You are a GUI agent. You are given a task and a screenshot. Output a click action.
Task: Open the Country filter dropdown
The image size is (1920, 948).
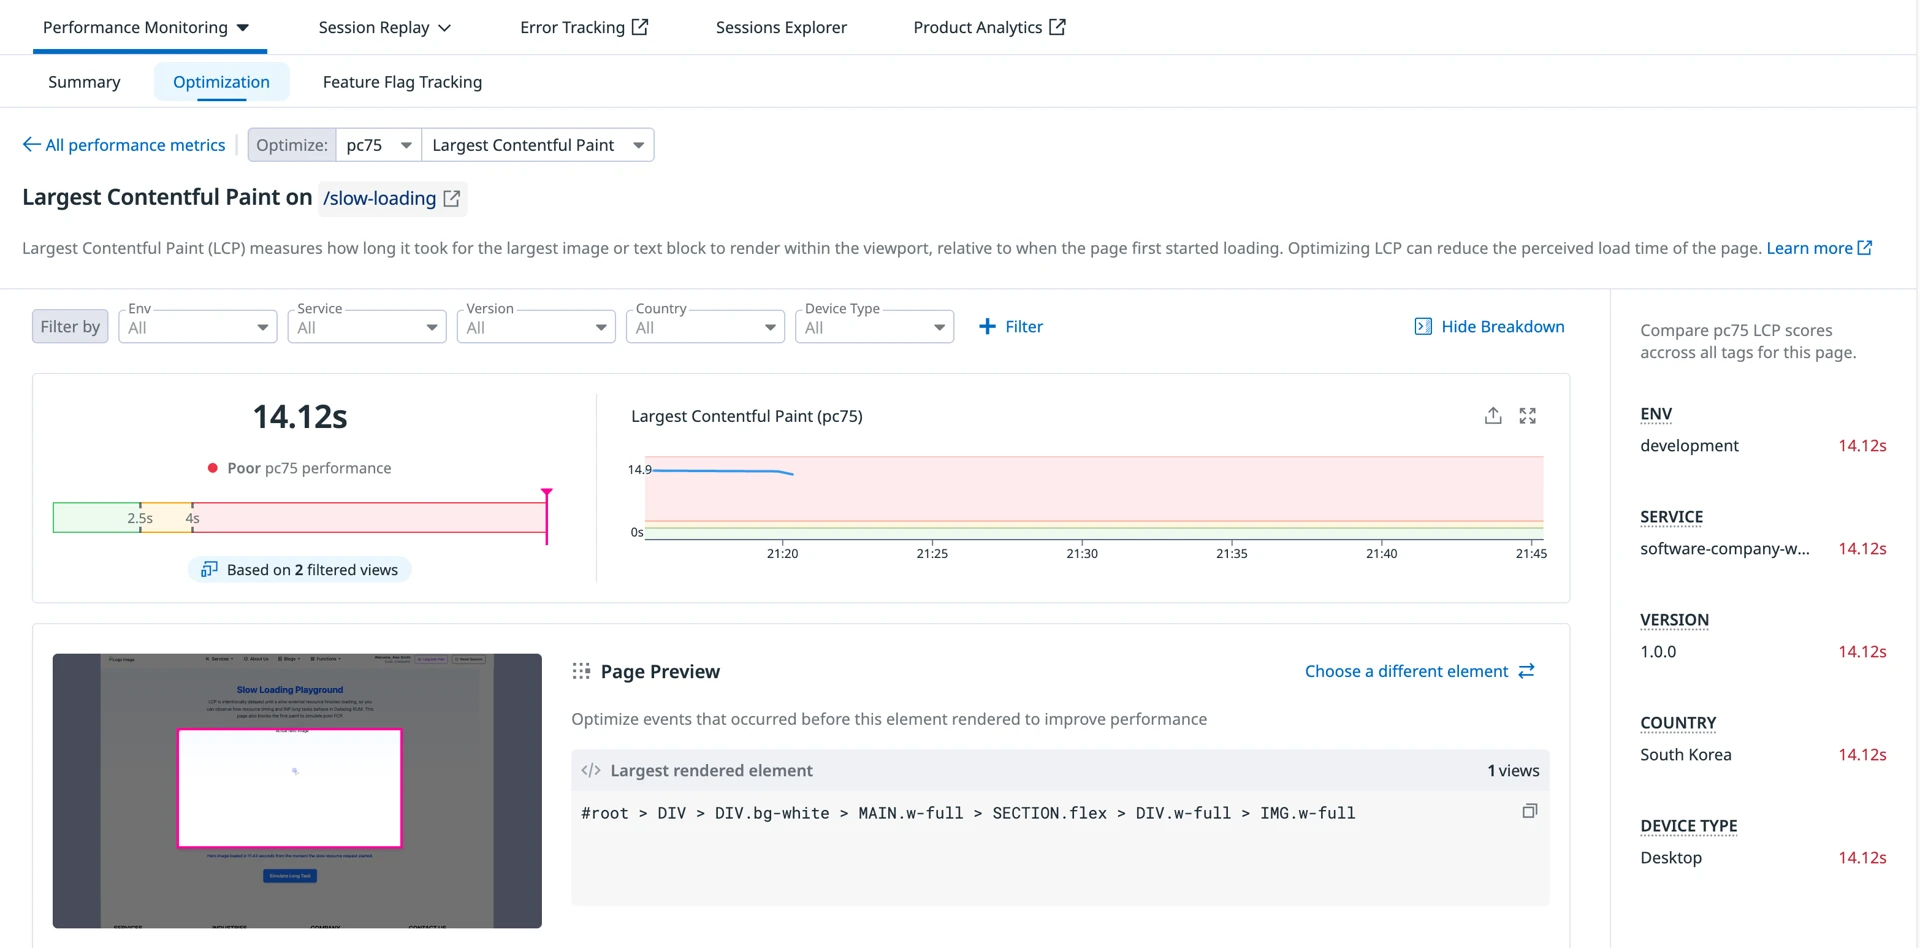705,328
